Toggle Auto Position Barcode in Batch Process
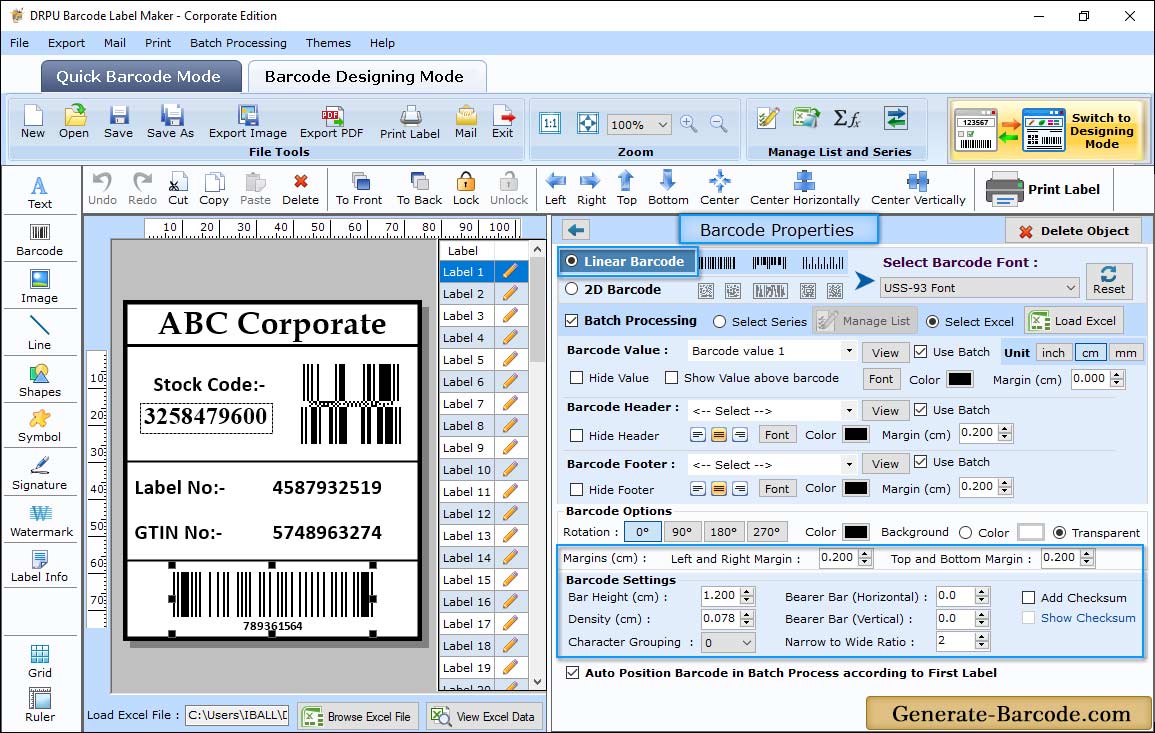The height and width of the screenshot is (733, 1155). 572,673
